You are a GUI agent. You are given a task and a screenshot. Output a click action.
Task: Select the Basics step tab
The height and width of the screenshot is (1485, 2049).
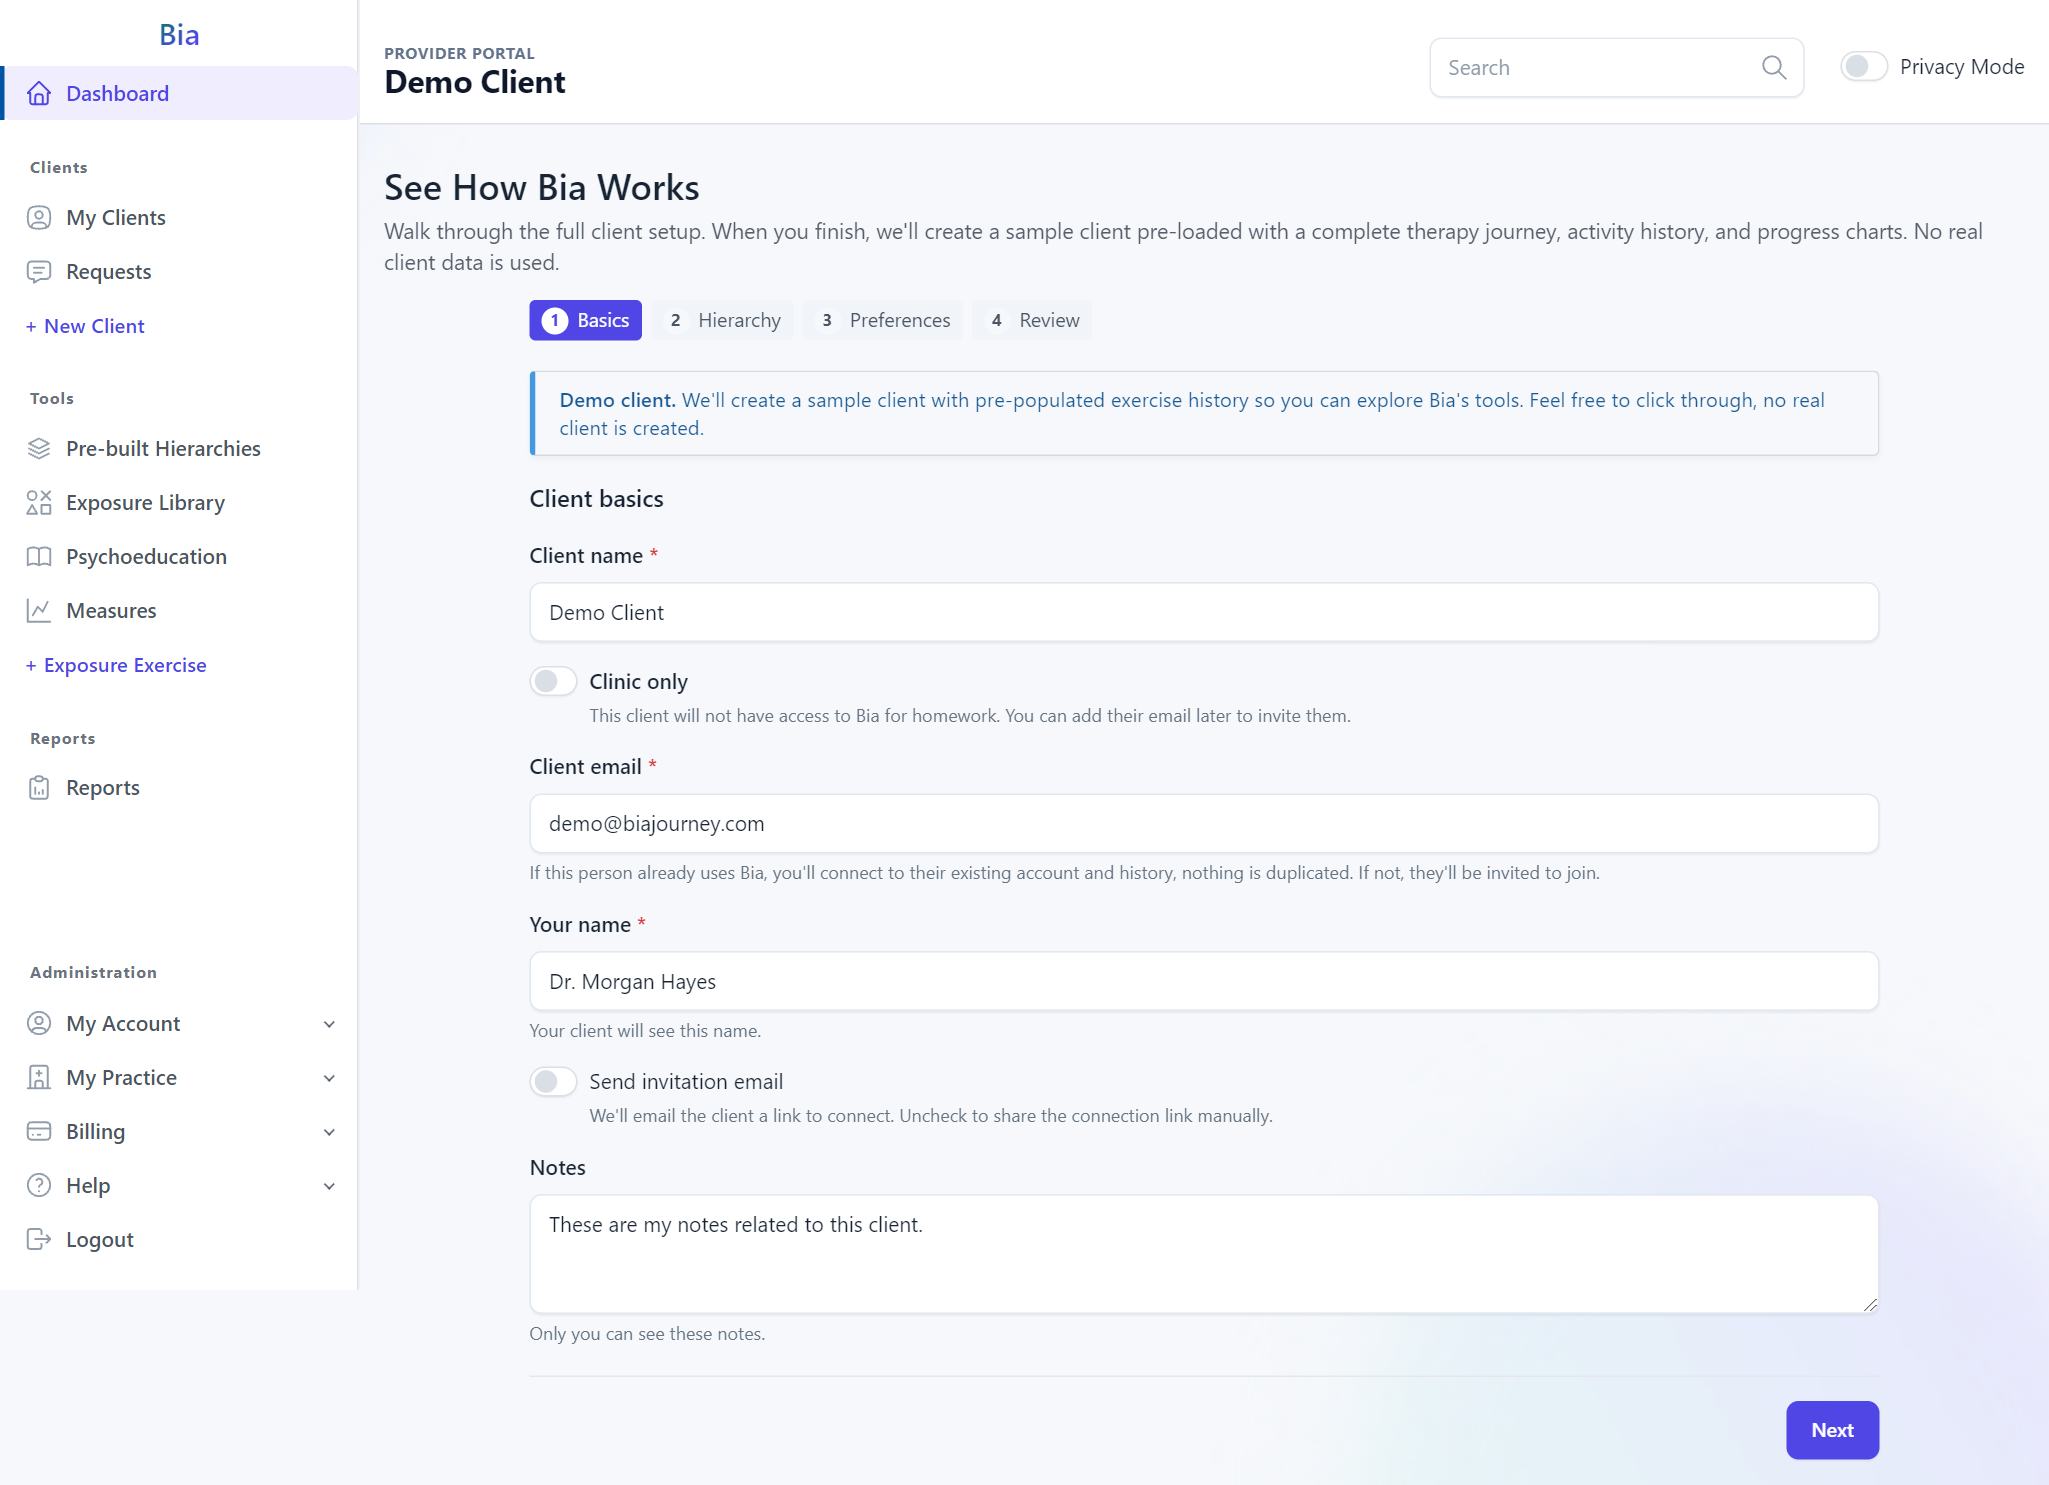[x=586, y=320]
